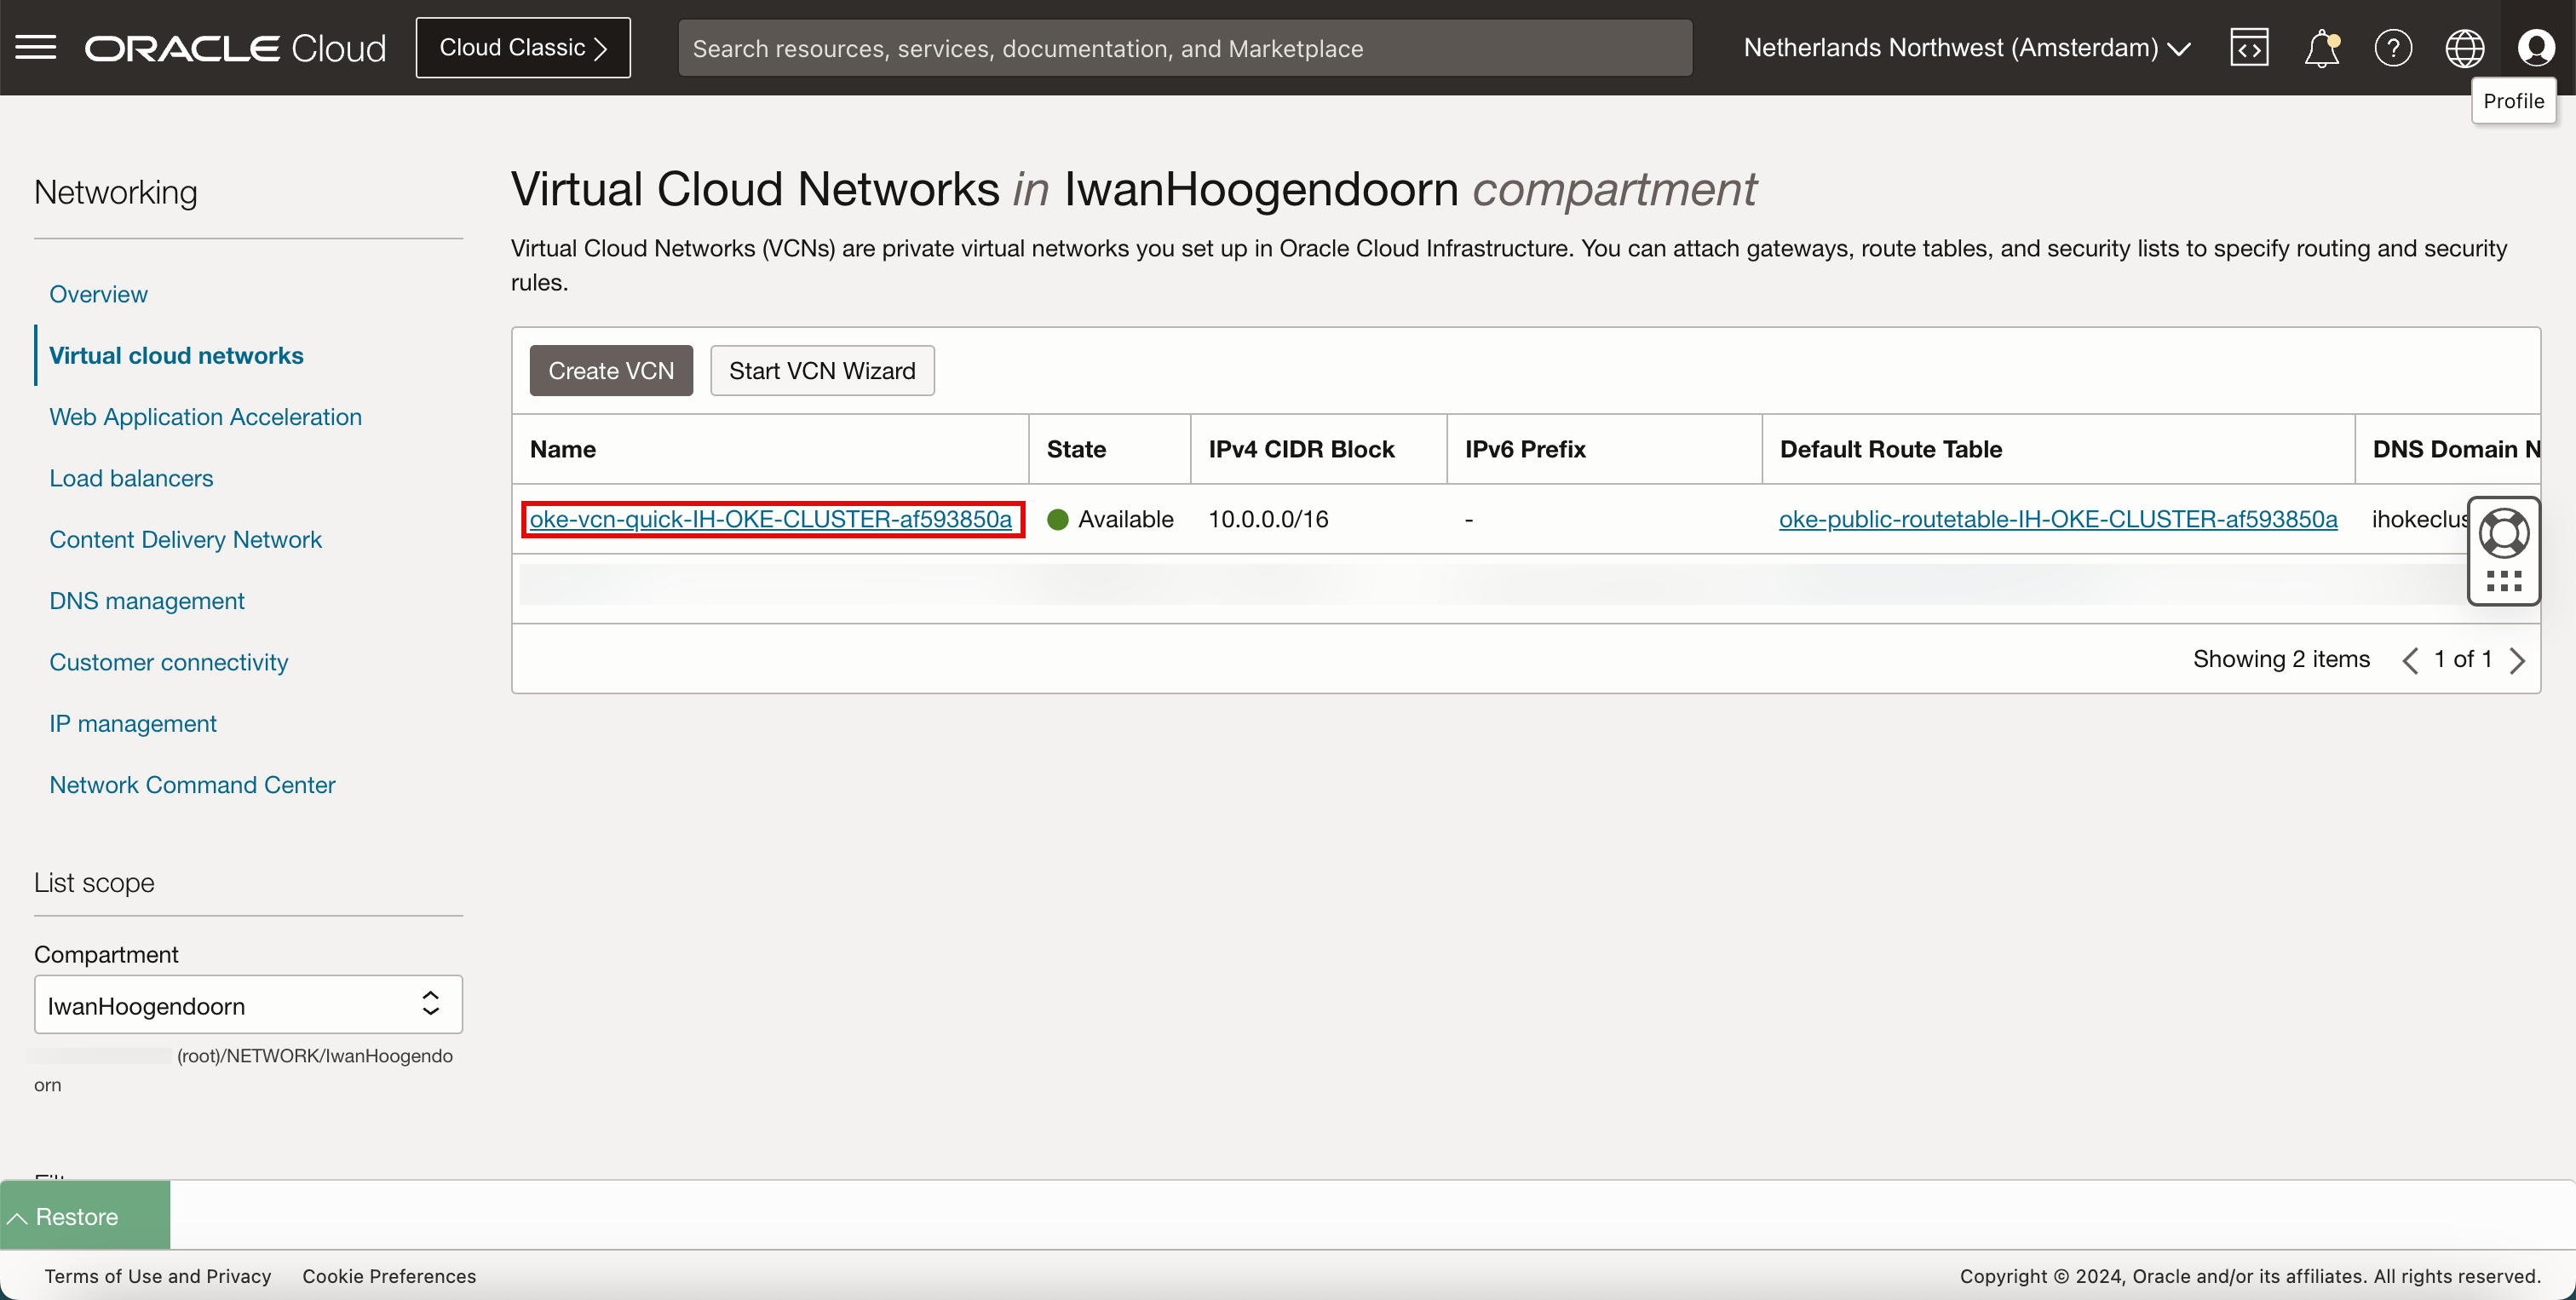The width and height of the screenshot is (2576, 1300).
Task: Click Start VCN Wizard button
Action: pos(821,370)
